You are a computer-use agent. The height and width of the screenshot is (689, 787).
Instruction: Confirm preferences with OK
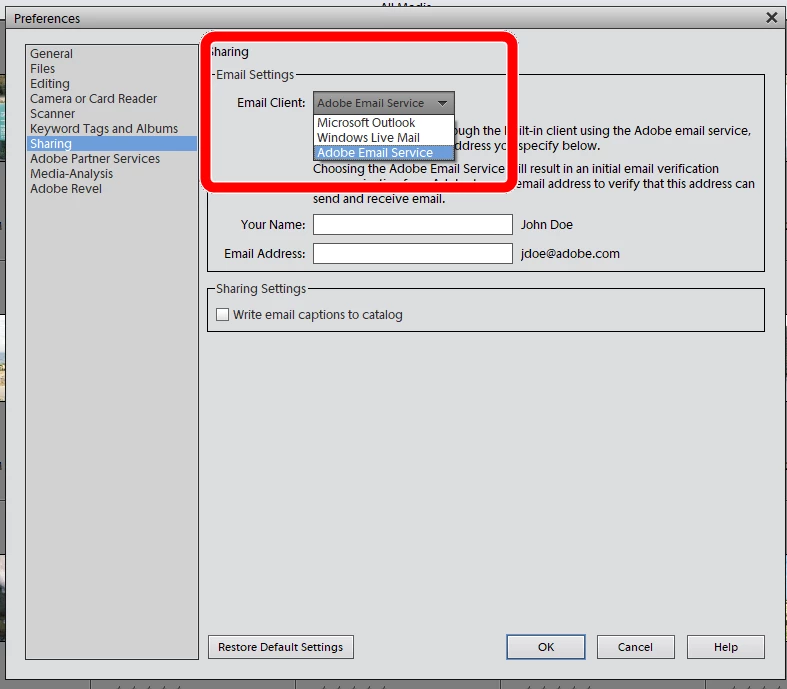tap(546, 647)
